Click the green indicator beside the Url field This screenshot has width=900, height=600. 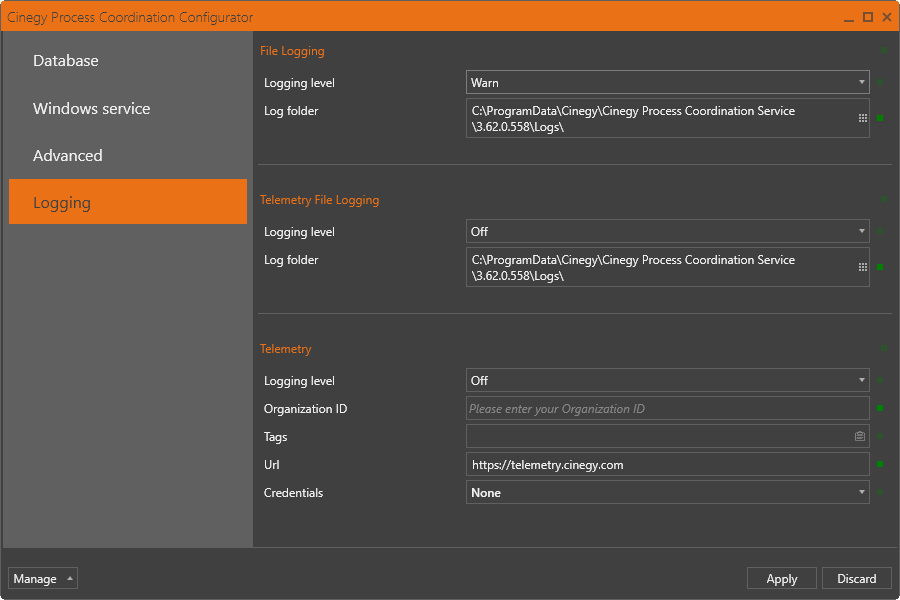click(x=880, y=464)
